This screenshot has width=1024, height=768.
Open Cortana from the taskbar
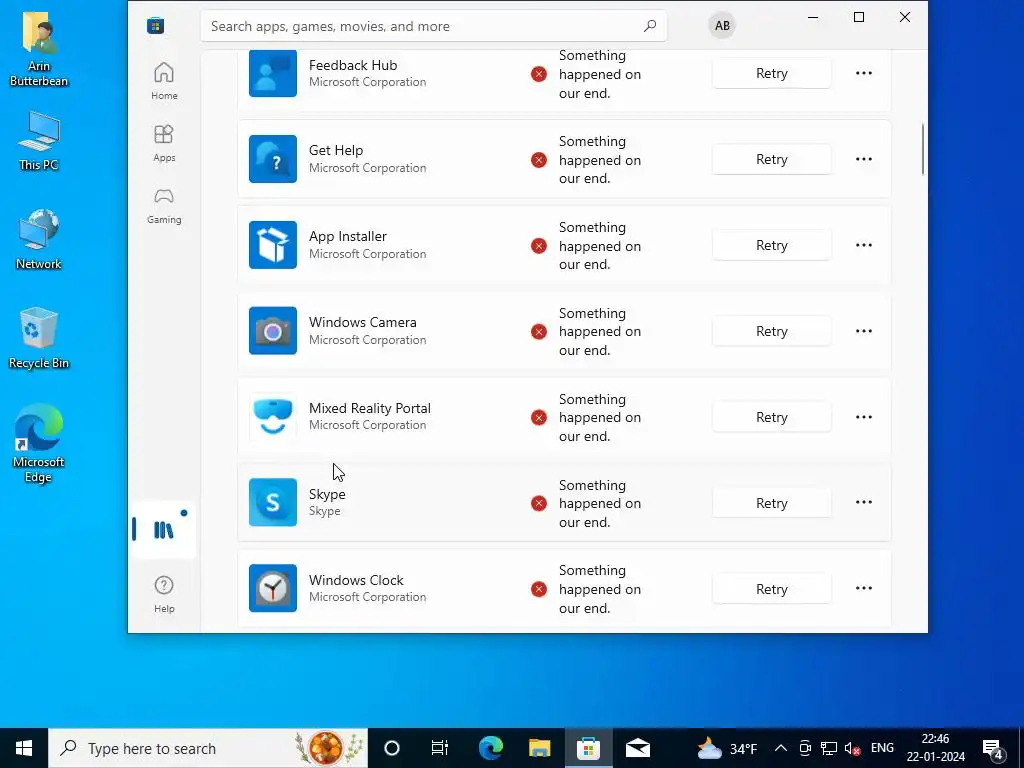(391, 748)
